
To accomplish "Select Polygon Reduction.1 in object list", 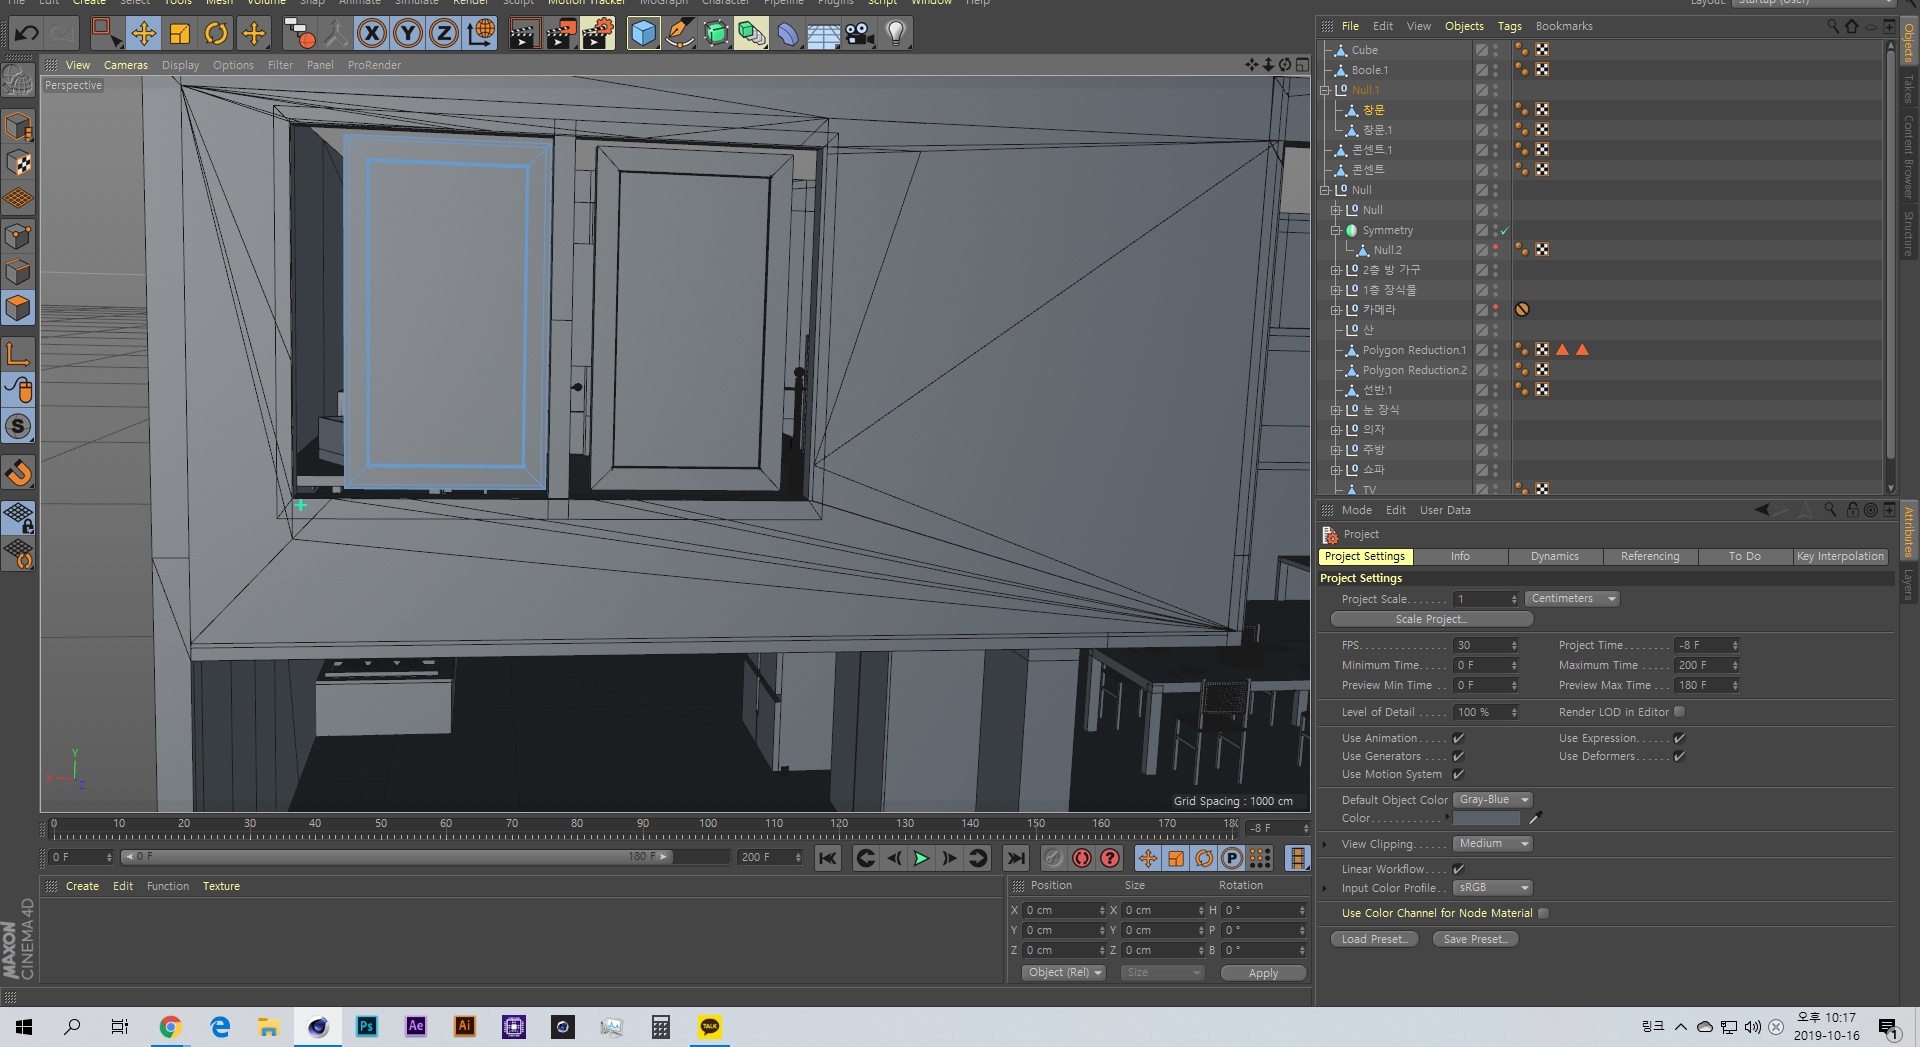I will (1414, 350).
